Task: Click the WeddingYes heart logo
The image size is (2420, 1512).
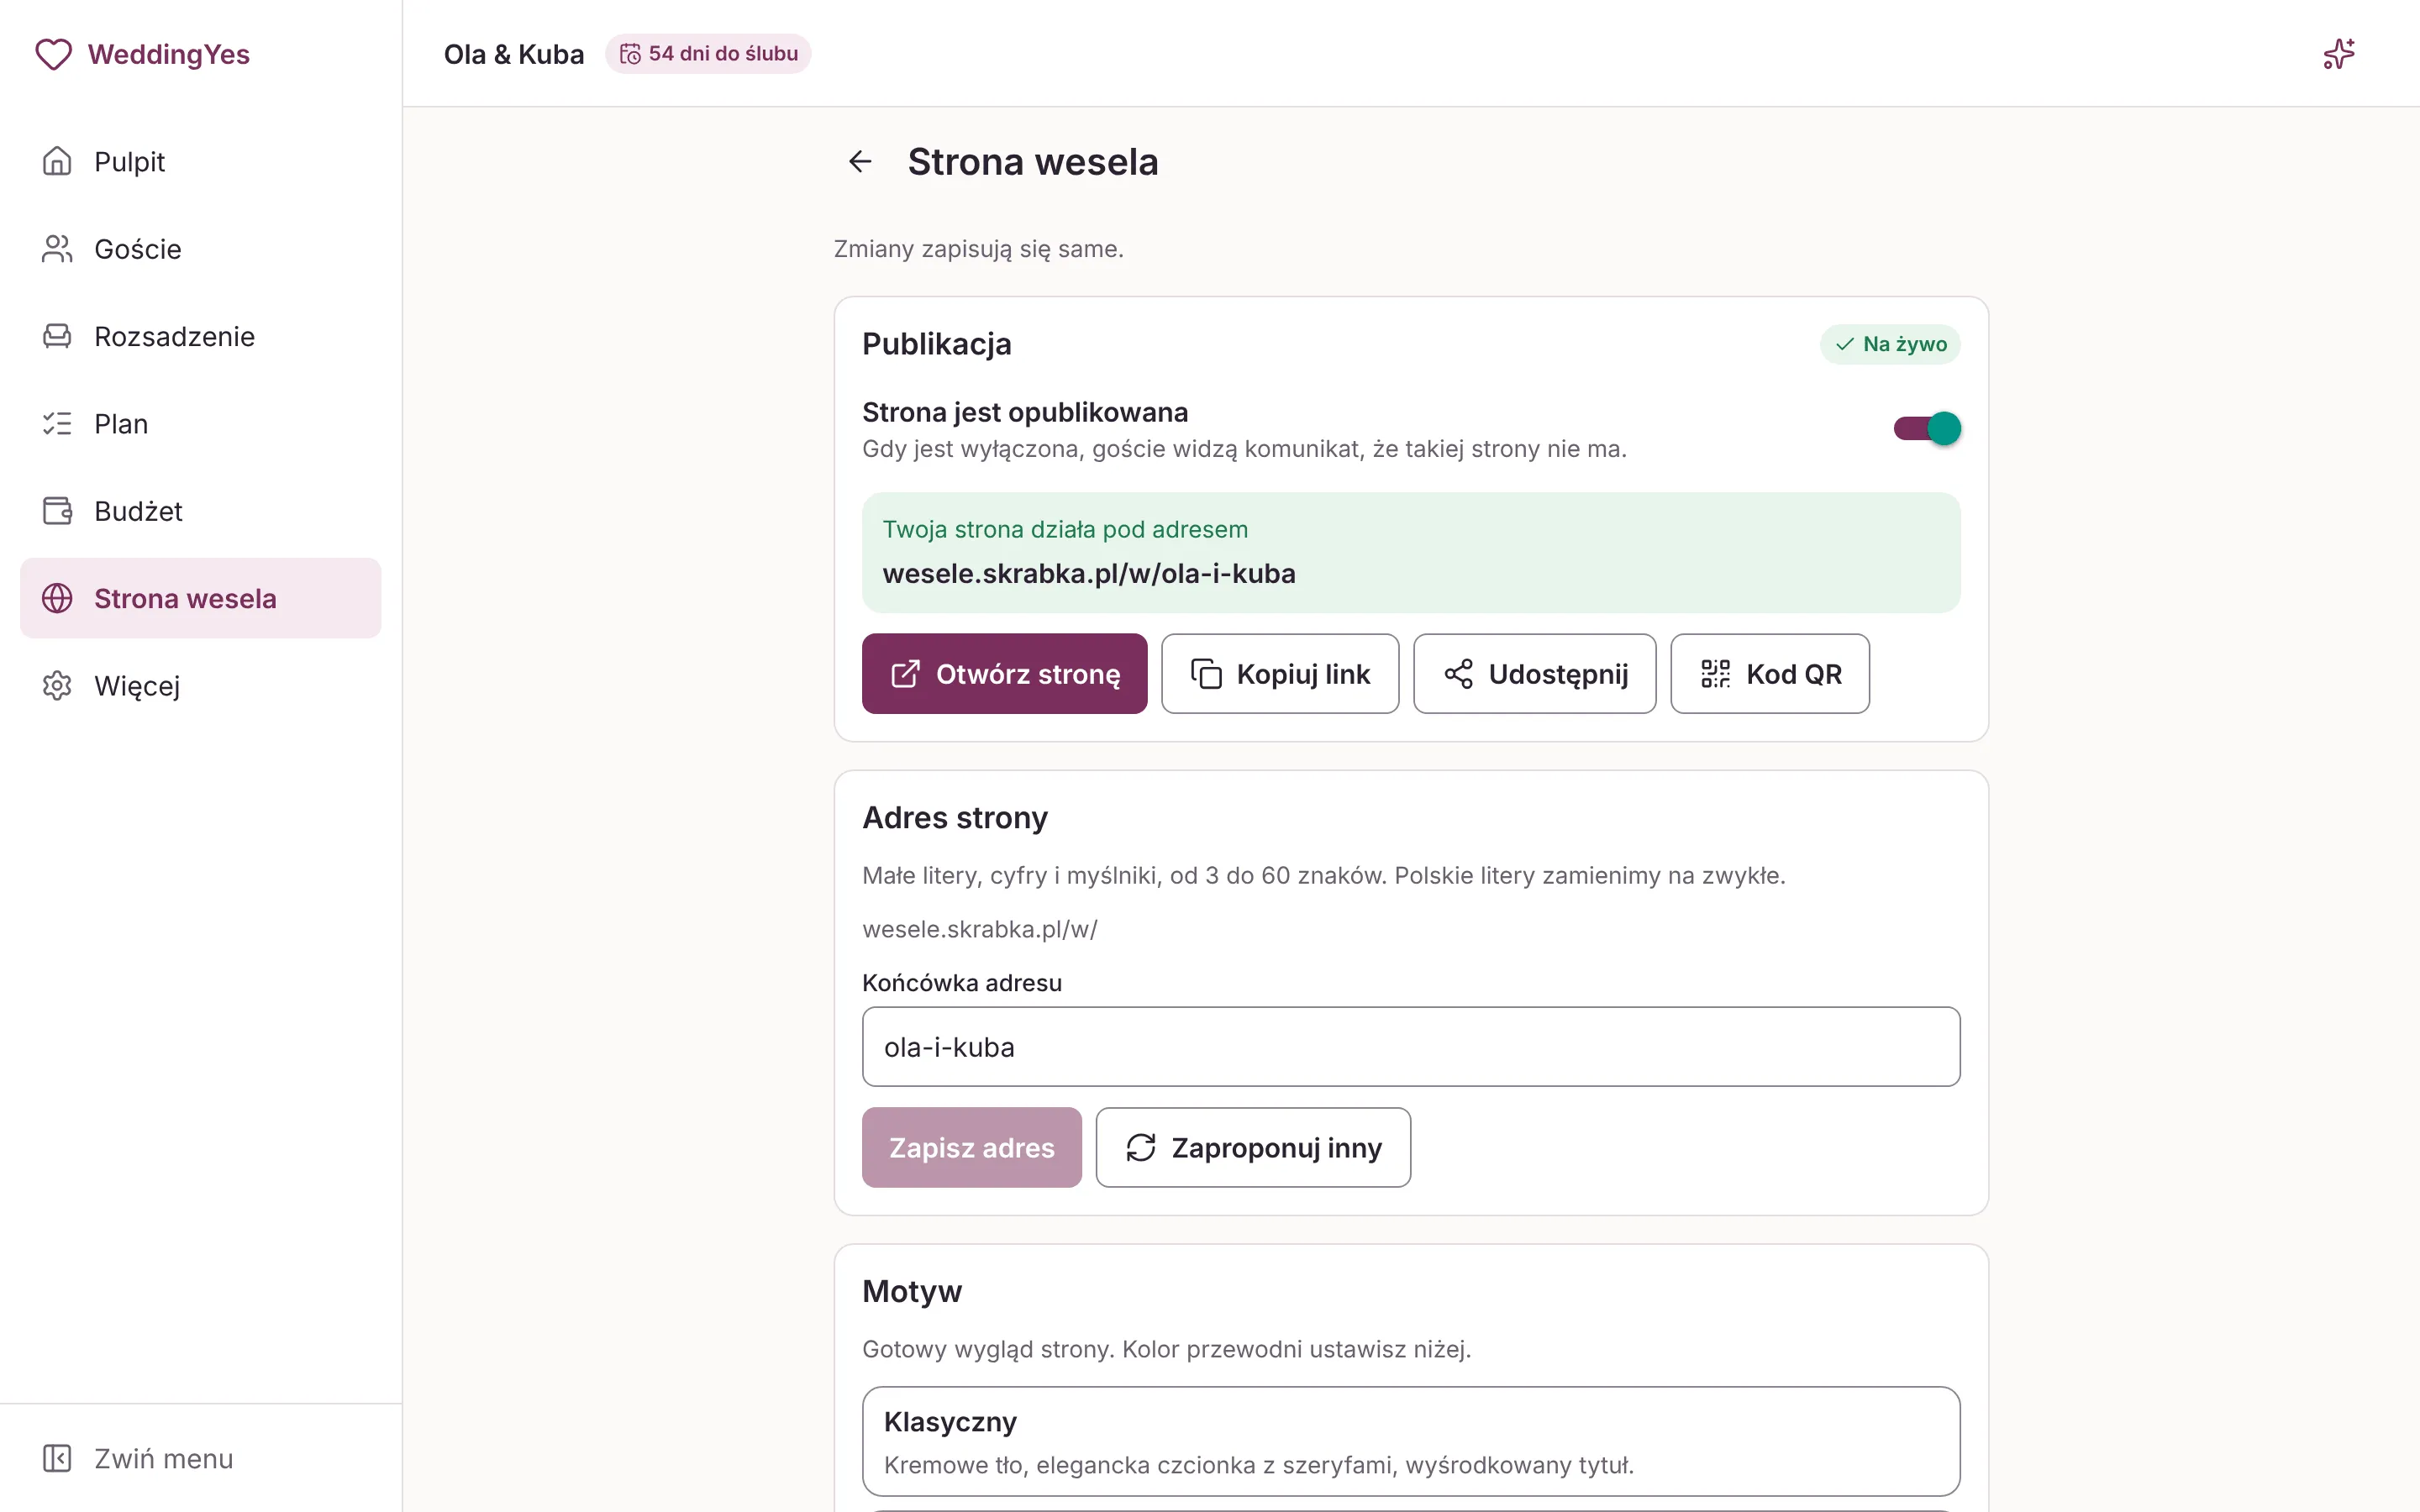Action: [54, 54]
